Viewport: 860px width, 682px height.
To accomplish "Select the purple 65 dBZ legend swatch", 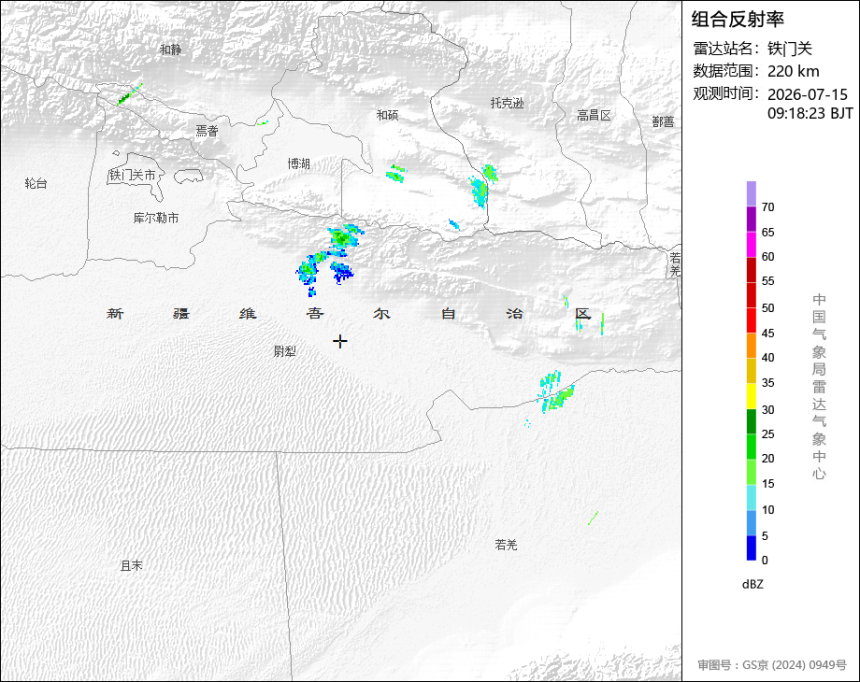I will [x=751, y=219].
